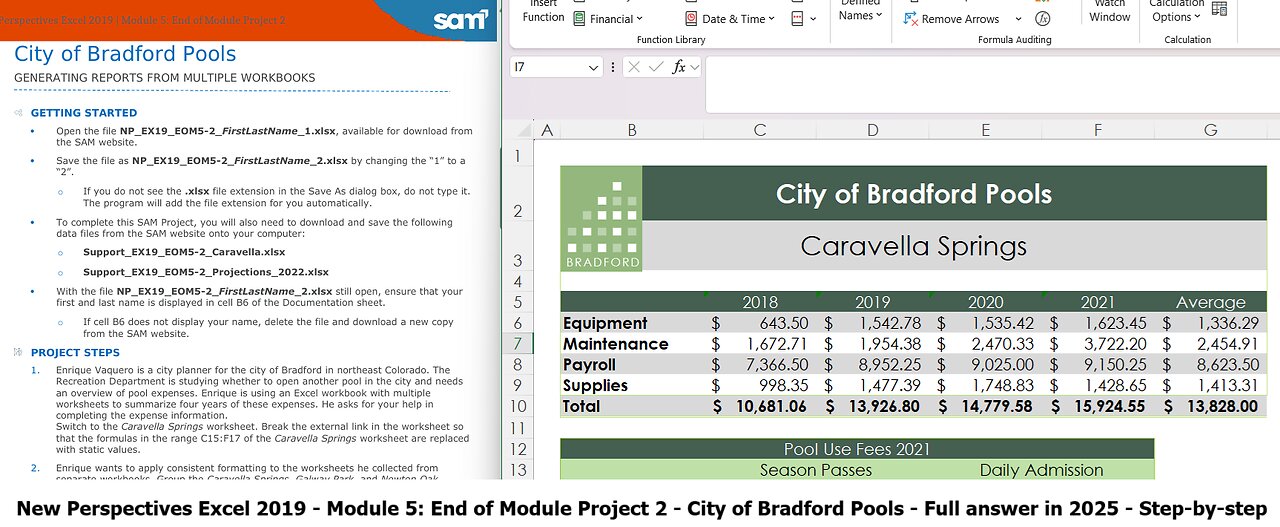
Task: Click the Evaluate Formula fx circle icon
Action: (x=1043, y=19)
